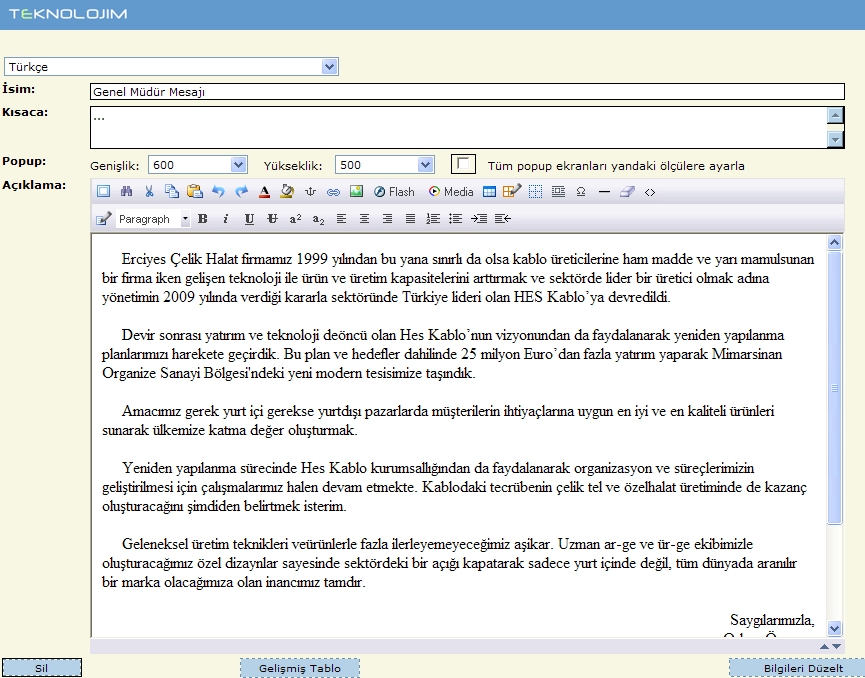This screenshot has height=678, width=865.
Task: Insert an anchor
Action: [x=310, y=191]
